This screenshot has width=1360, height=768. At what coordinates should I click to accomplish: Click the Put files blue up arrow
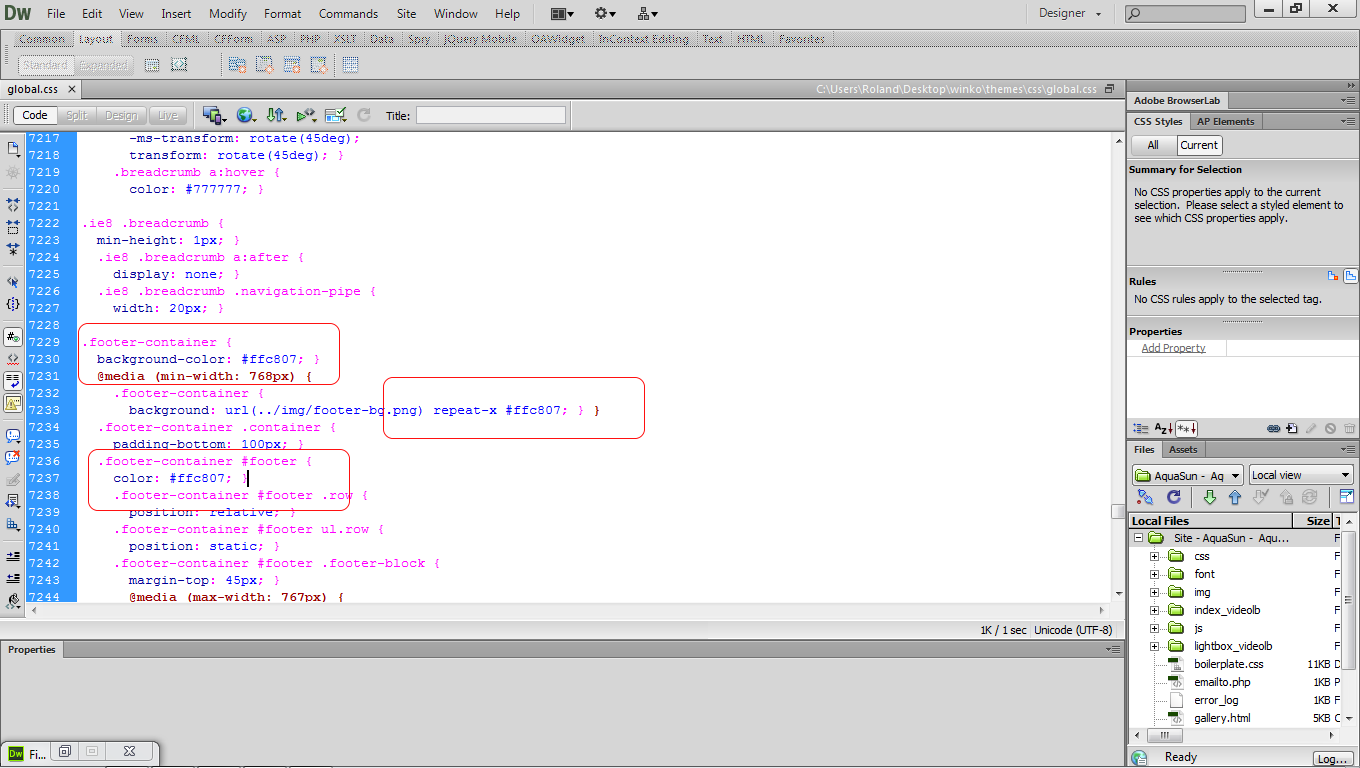pos(1235,497)
